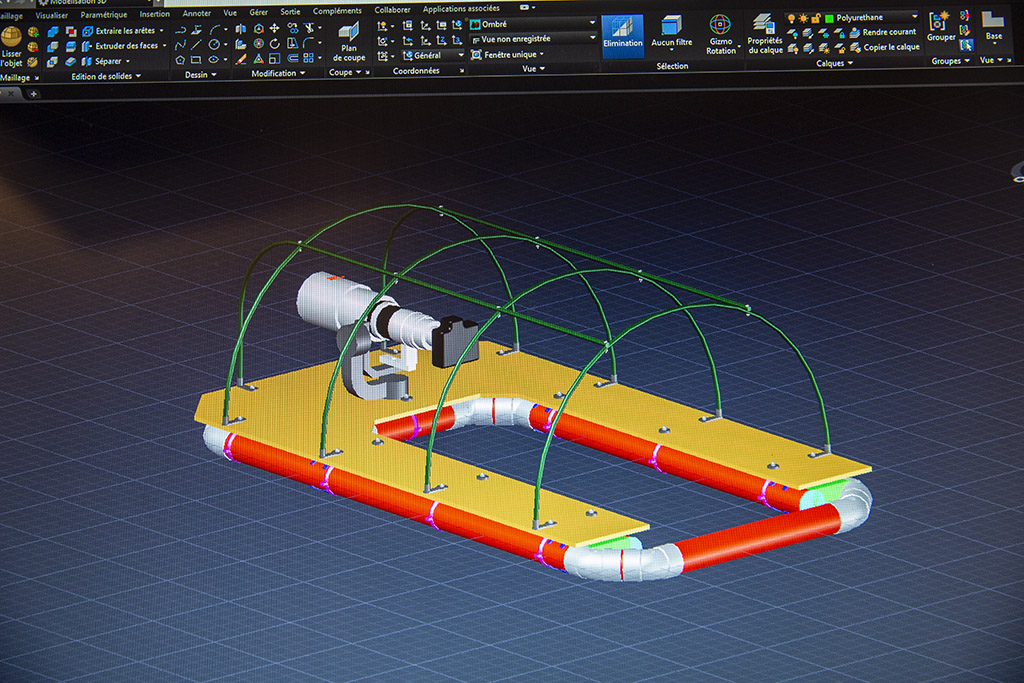Select the Line drawing tool
Image resolution: width=1024 pixels, height=683 pixels.
pyautogui.click(x=196, y=45)
